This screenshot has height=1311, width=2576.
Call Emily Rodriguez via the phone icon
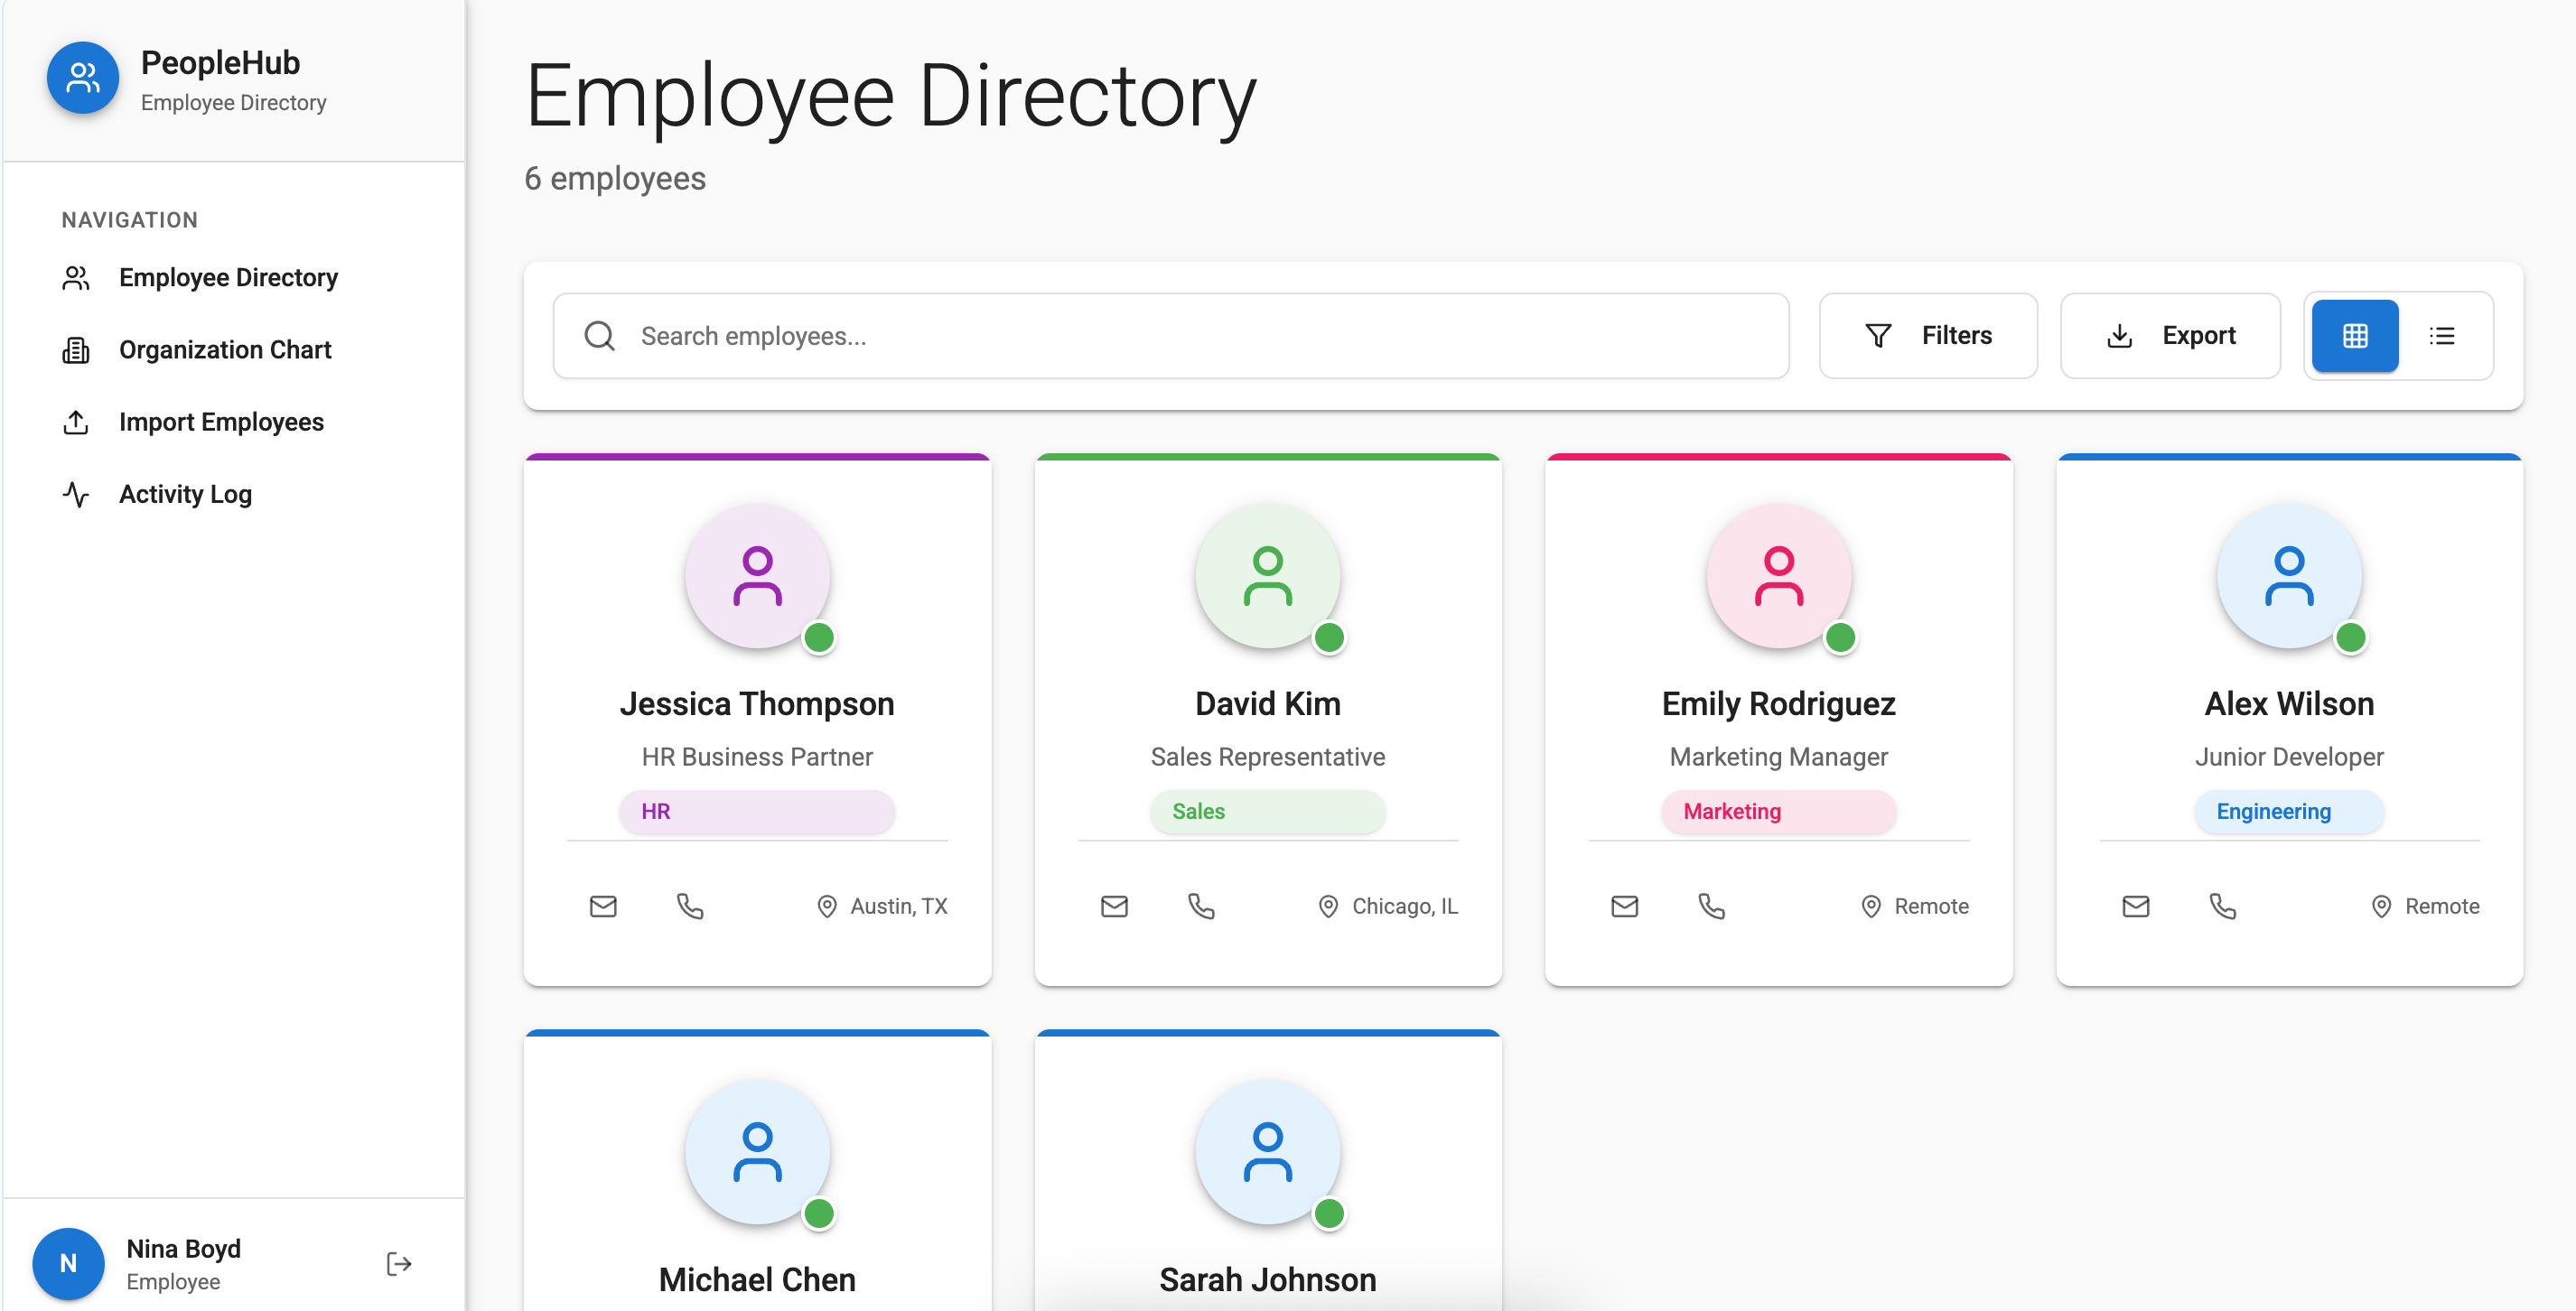pyautogui.click(x=1712, y=906)
